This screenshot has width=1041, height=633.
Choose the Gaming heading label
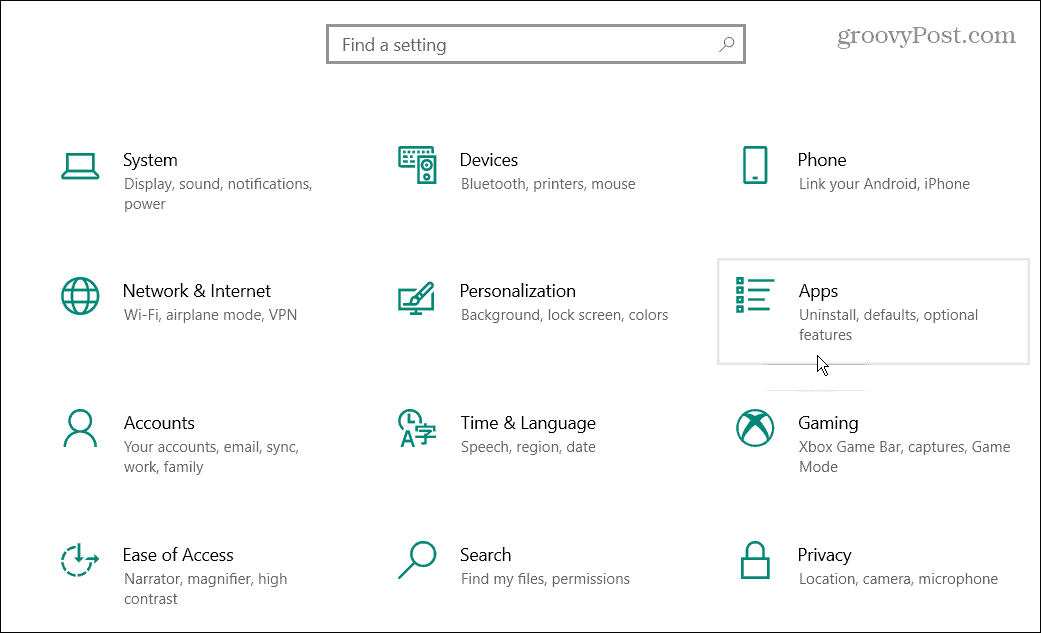(x=828, y=423)
